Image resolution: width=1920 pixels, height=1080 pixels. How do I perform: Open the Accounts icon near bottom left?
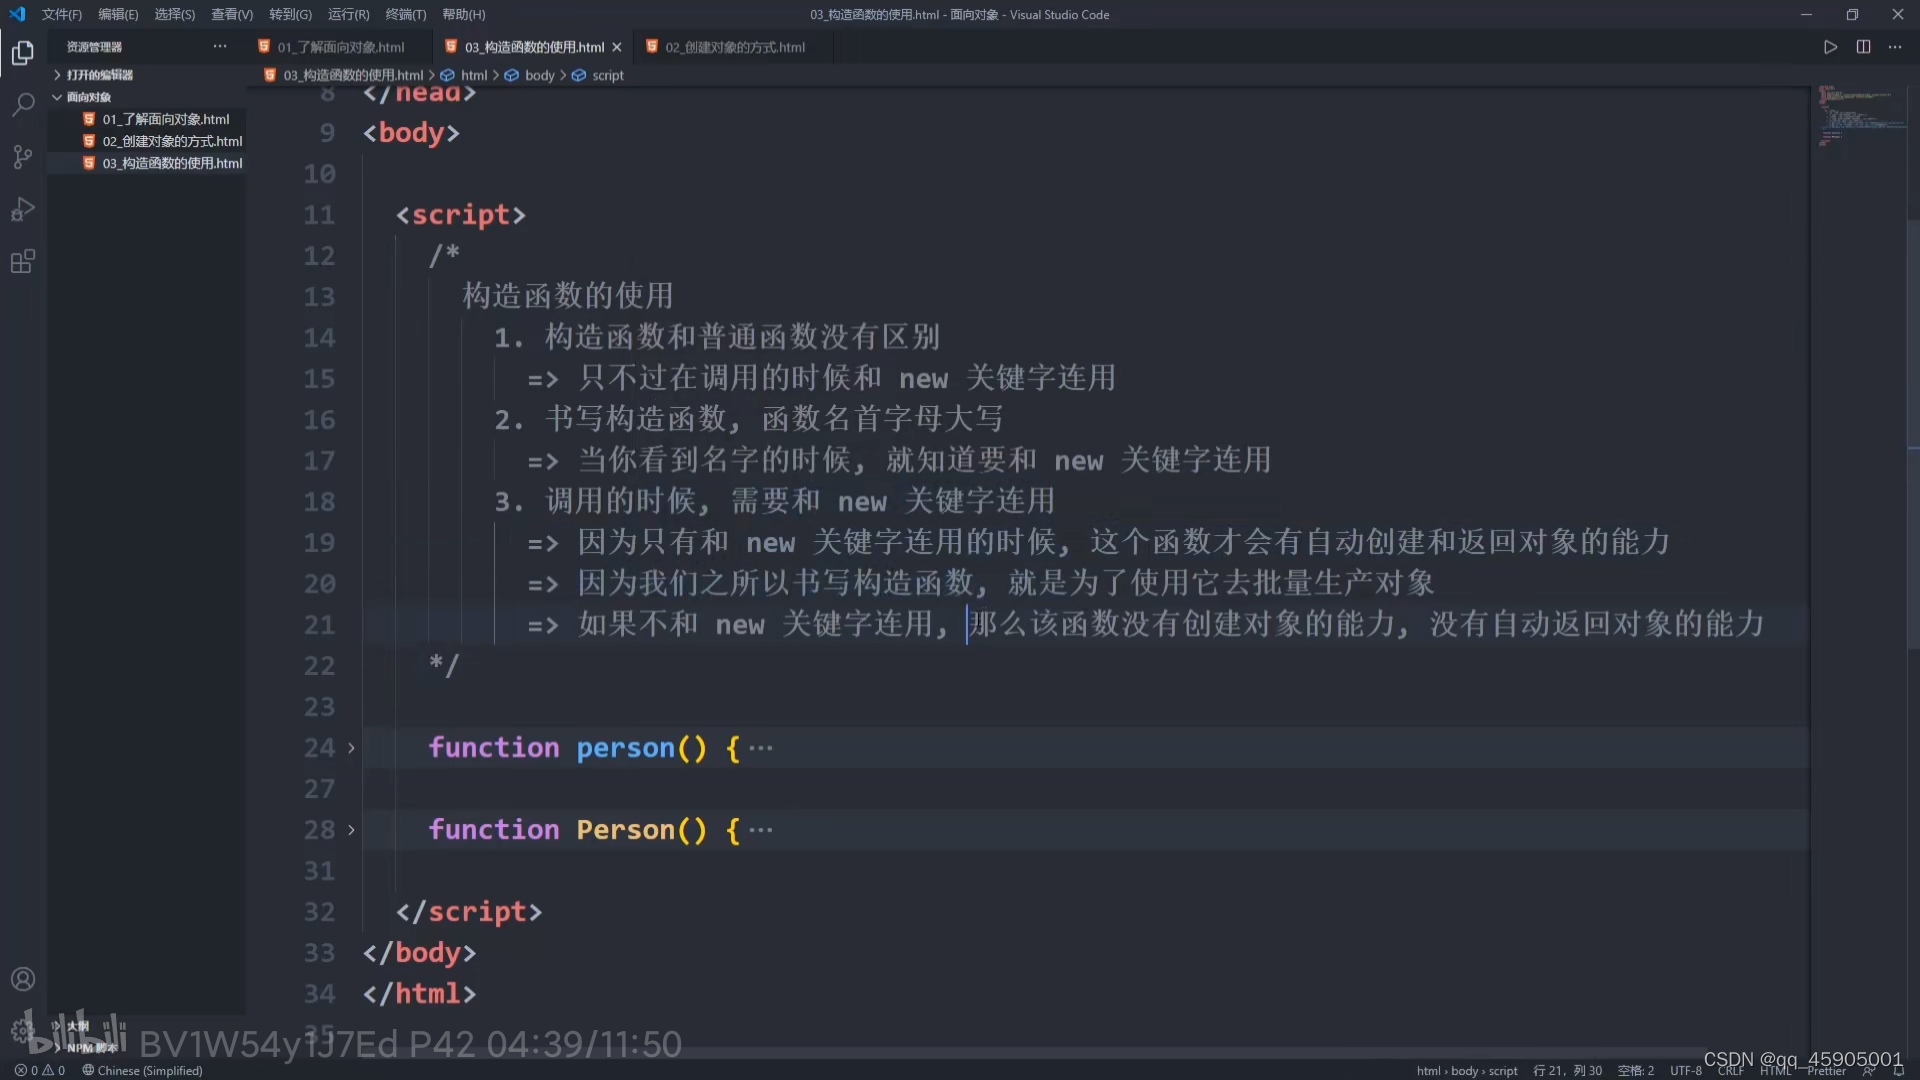22,978
